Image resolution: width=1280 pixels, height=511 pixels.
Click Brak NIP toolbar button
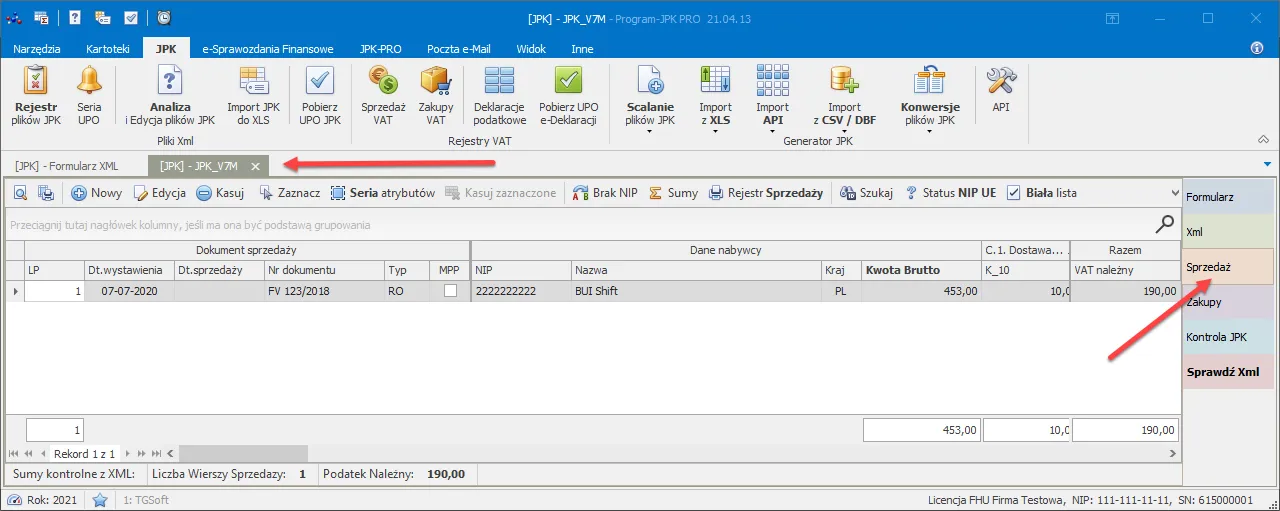605,193
